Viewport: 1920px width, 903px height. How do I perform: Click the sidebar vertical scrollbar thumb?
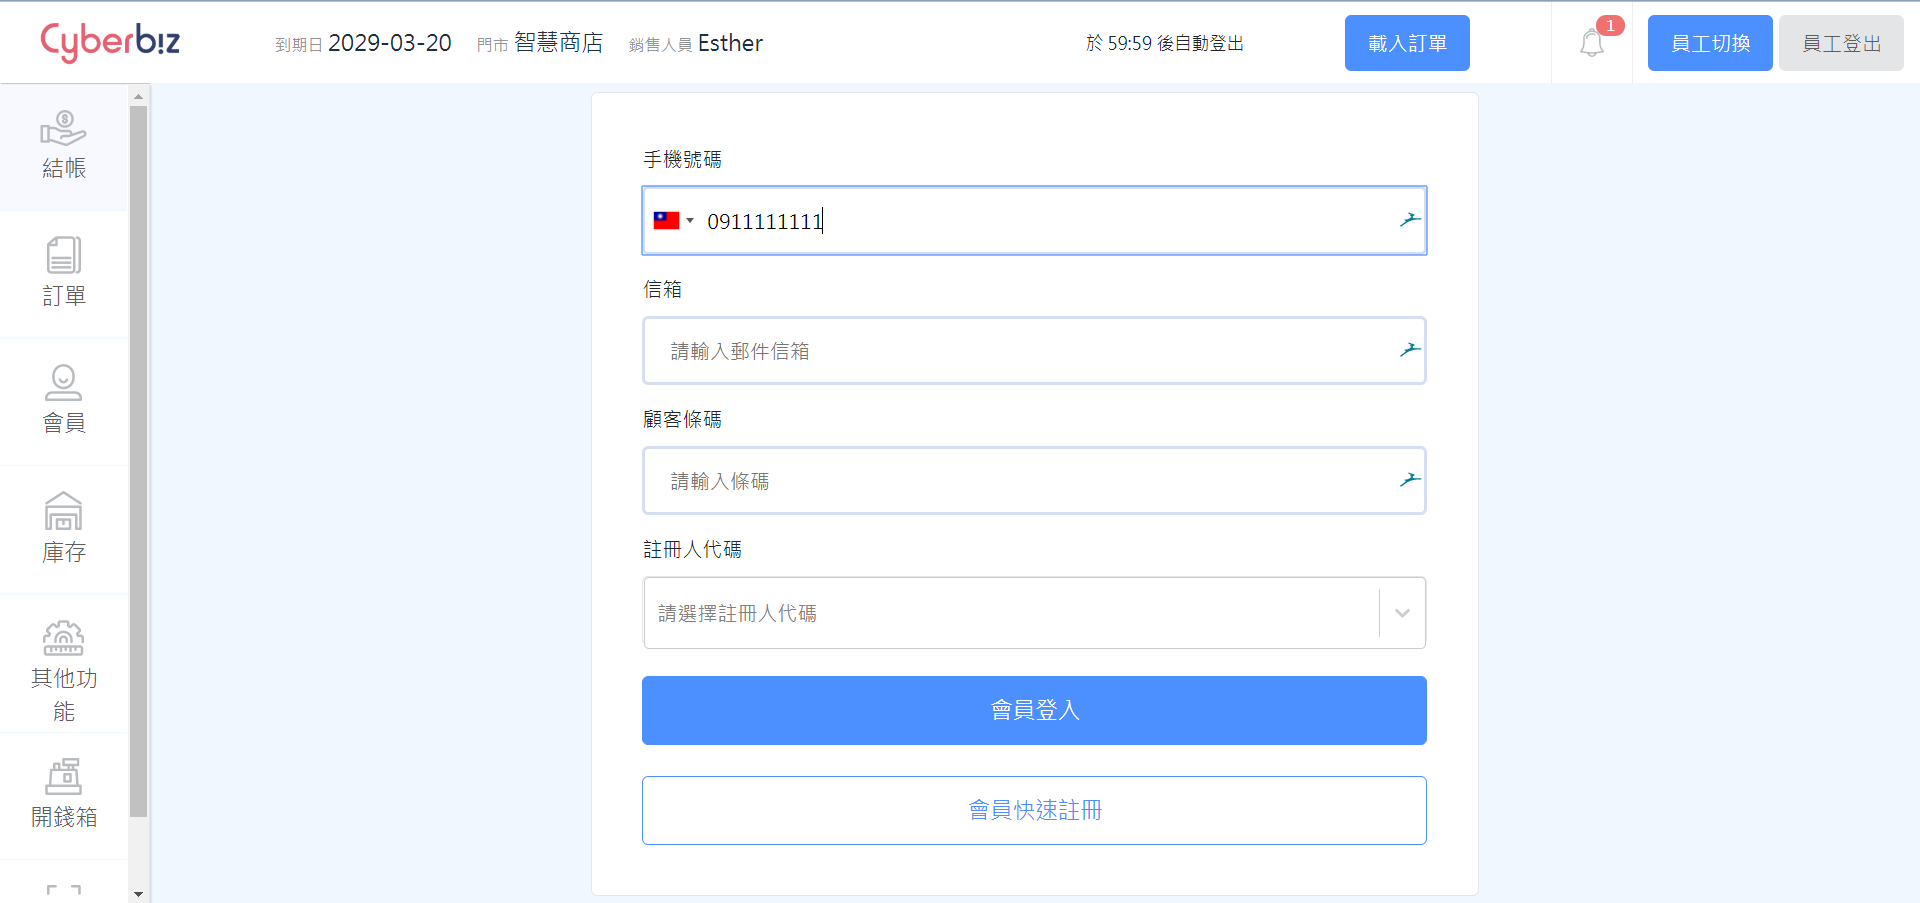(x=139, y=461)
